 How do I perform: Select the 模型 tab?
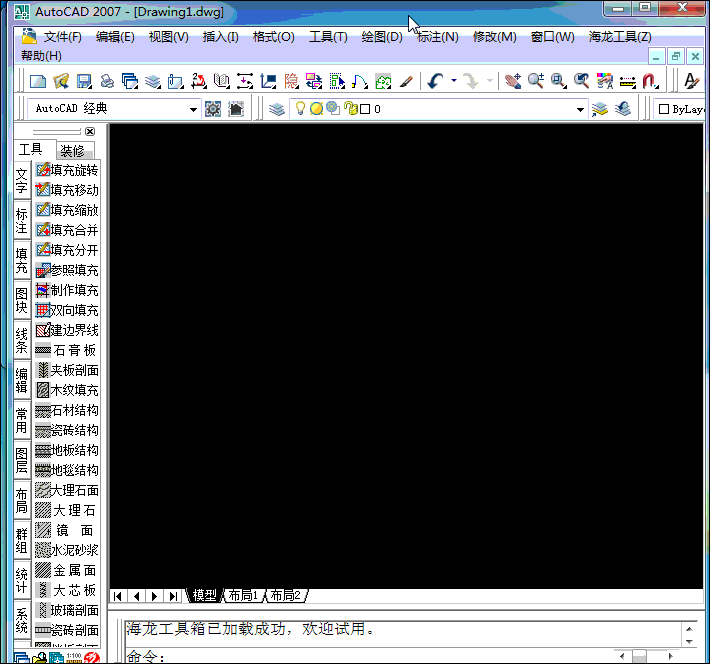click(204, 595)
